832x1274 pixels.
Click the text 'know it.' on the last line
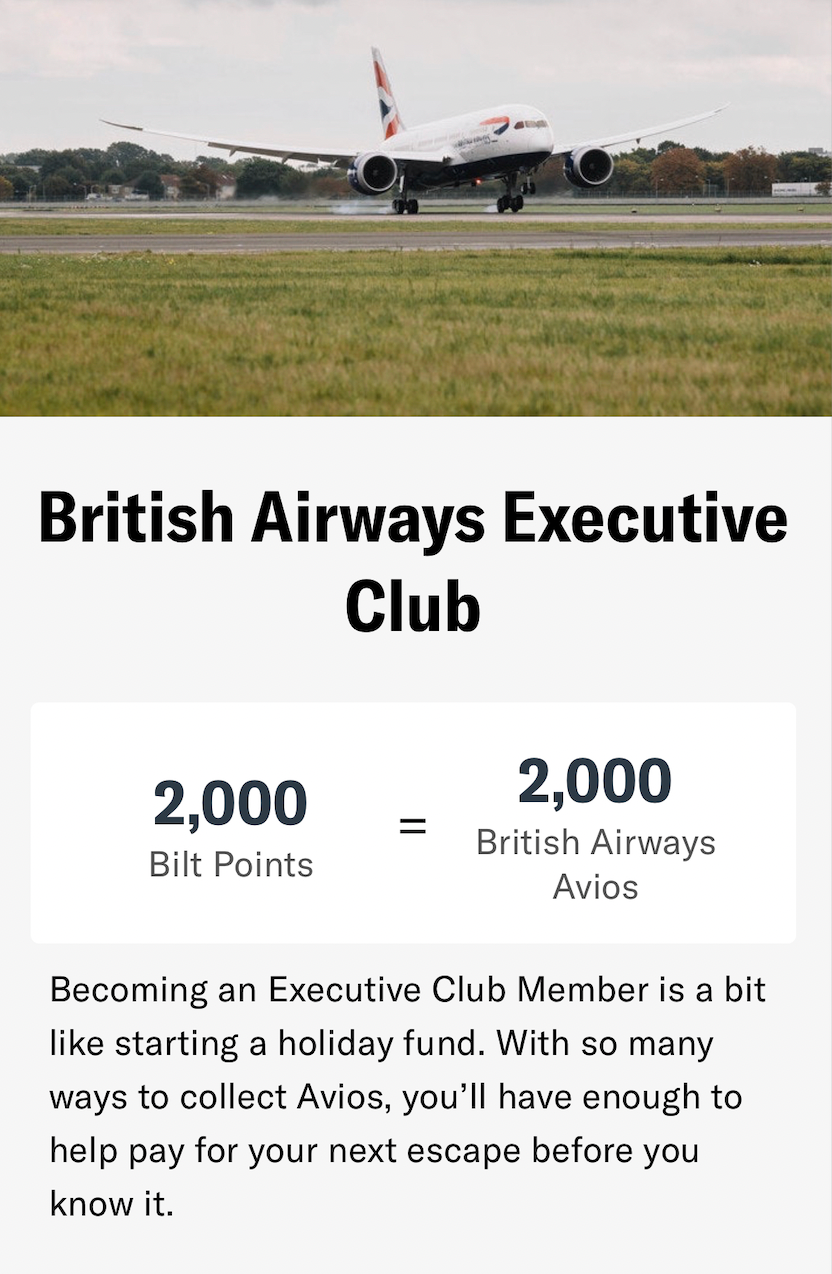pyautogui.click(x=112, y=1204)
